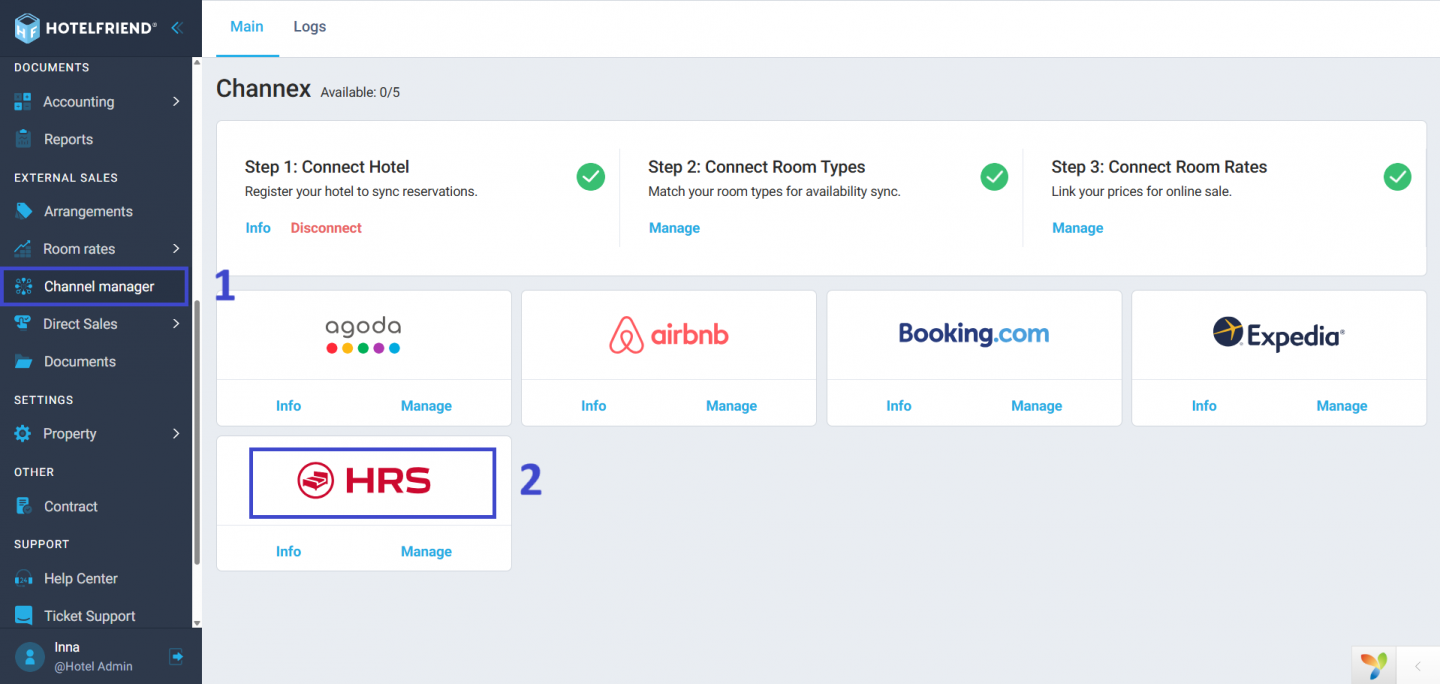Viewport: 1440px width, 684px height.
Task: Click the Inna user avatar icon
Action: coord(30,657)
